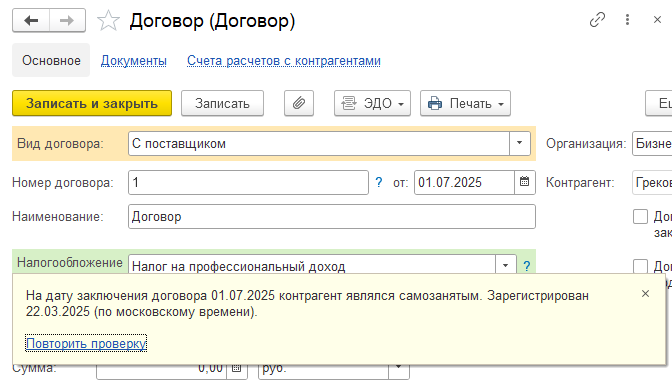This screenshot has width=672, height=387.
Task: Go back with the left arrow button
Action: 31,20
